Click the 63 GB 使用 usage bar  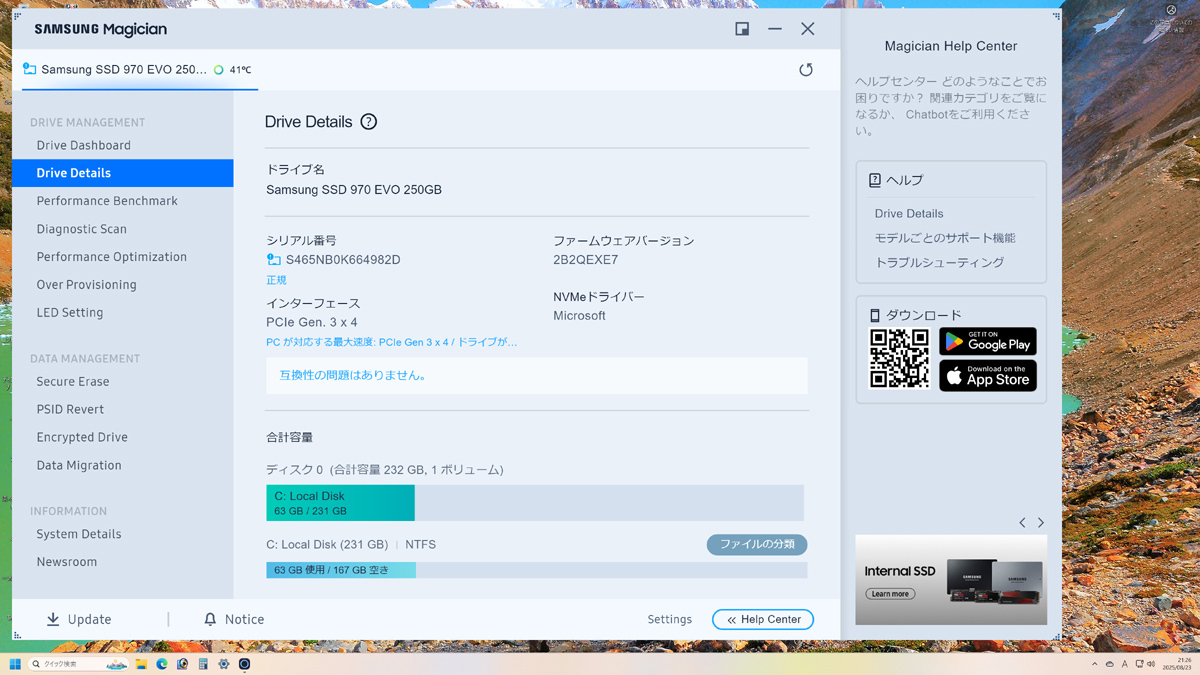pyautogui.click(x=341, y=570)
